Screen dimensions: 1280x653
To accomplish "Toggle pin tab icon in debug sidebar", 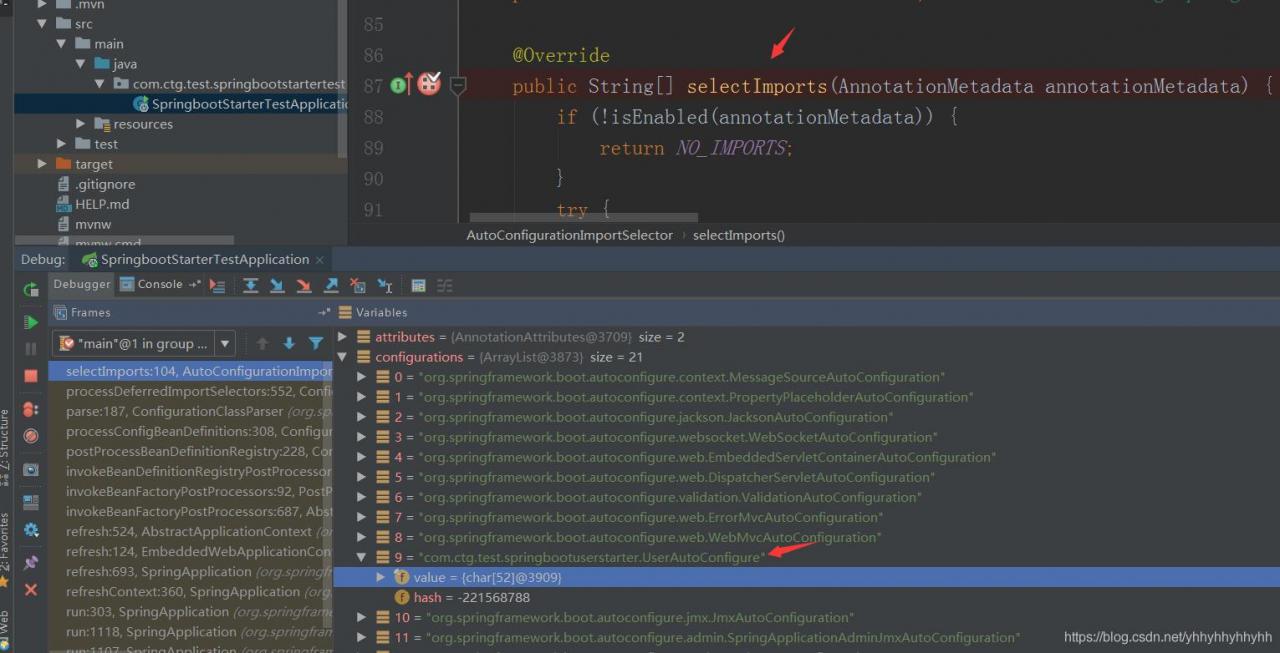I will pyautogui.click(x=31, y=563).
